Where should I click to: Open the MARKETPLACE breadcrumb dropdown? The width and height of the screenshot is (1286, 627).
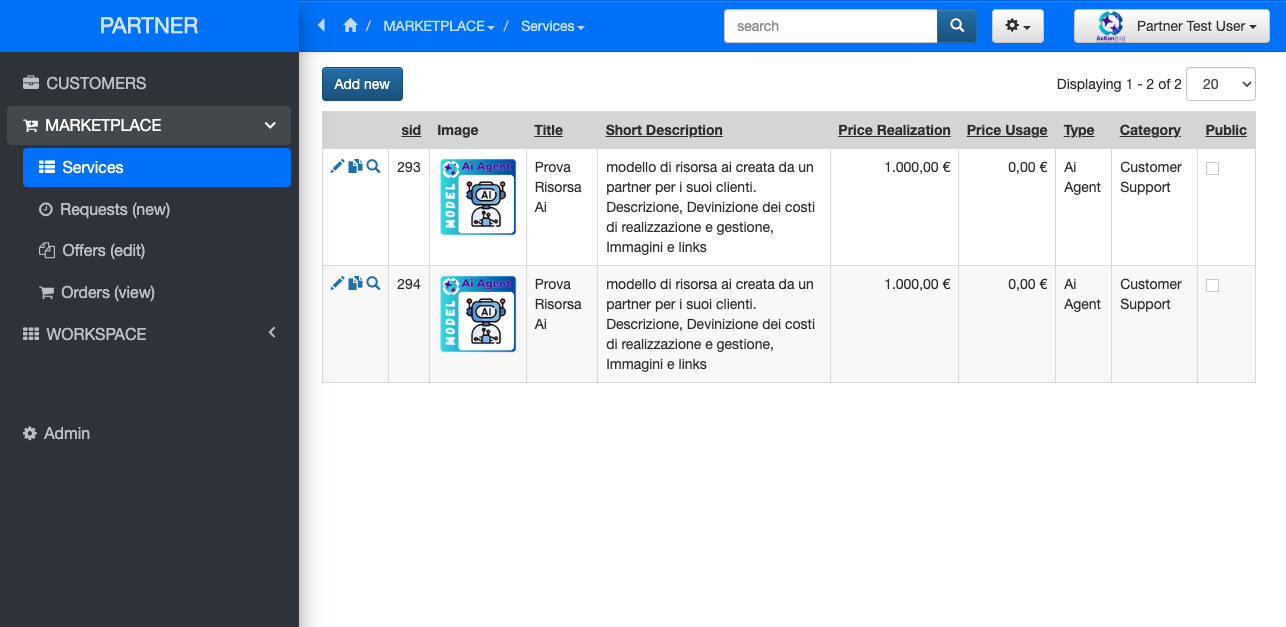click(439, 26)
